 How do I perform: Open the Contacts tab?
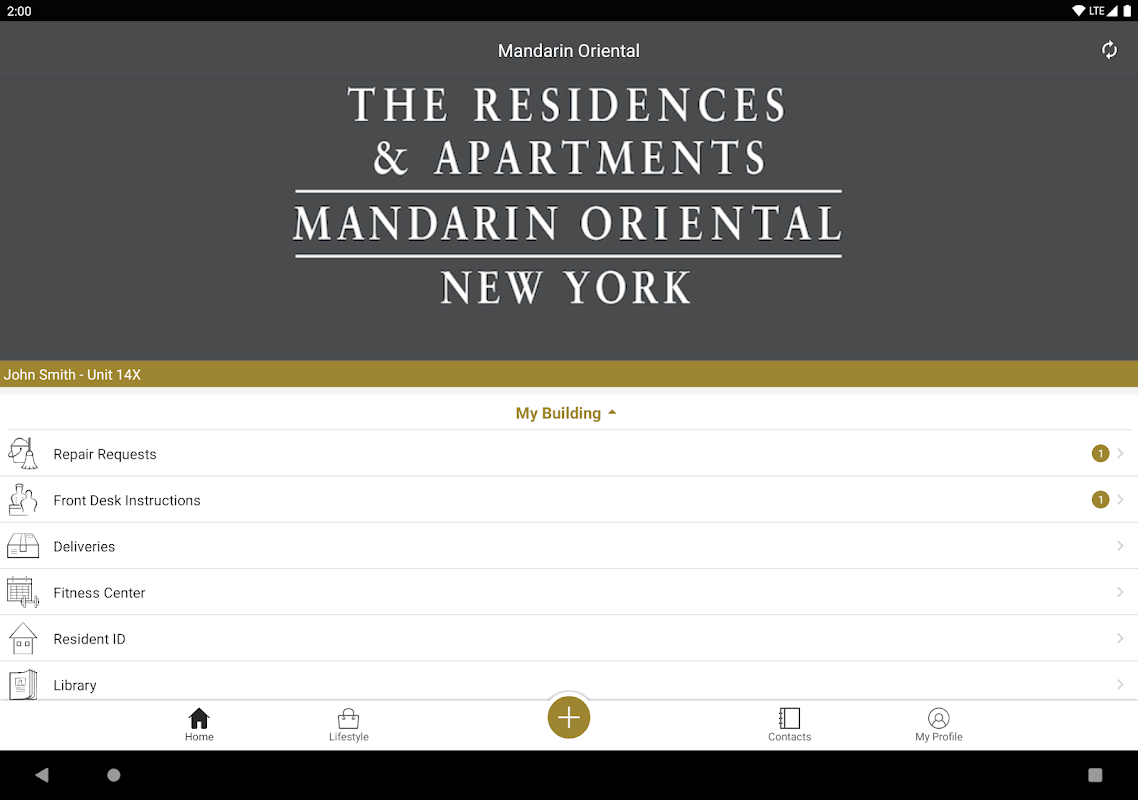pyautogui.click(x=789, y=725)
